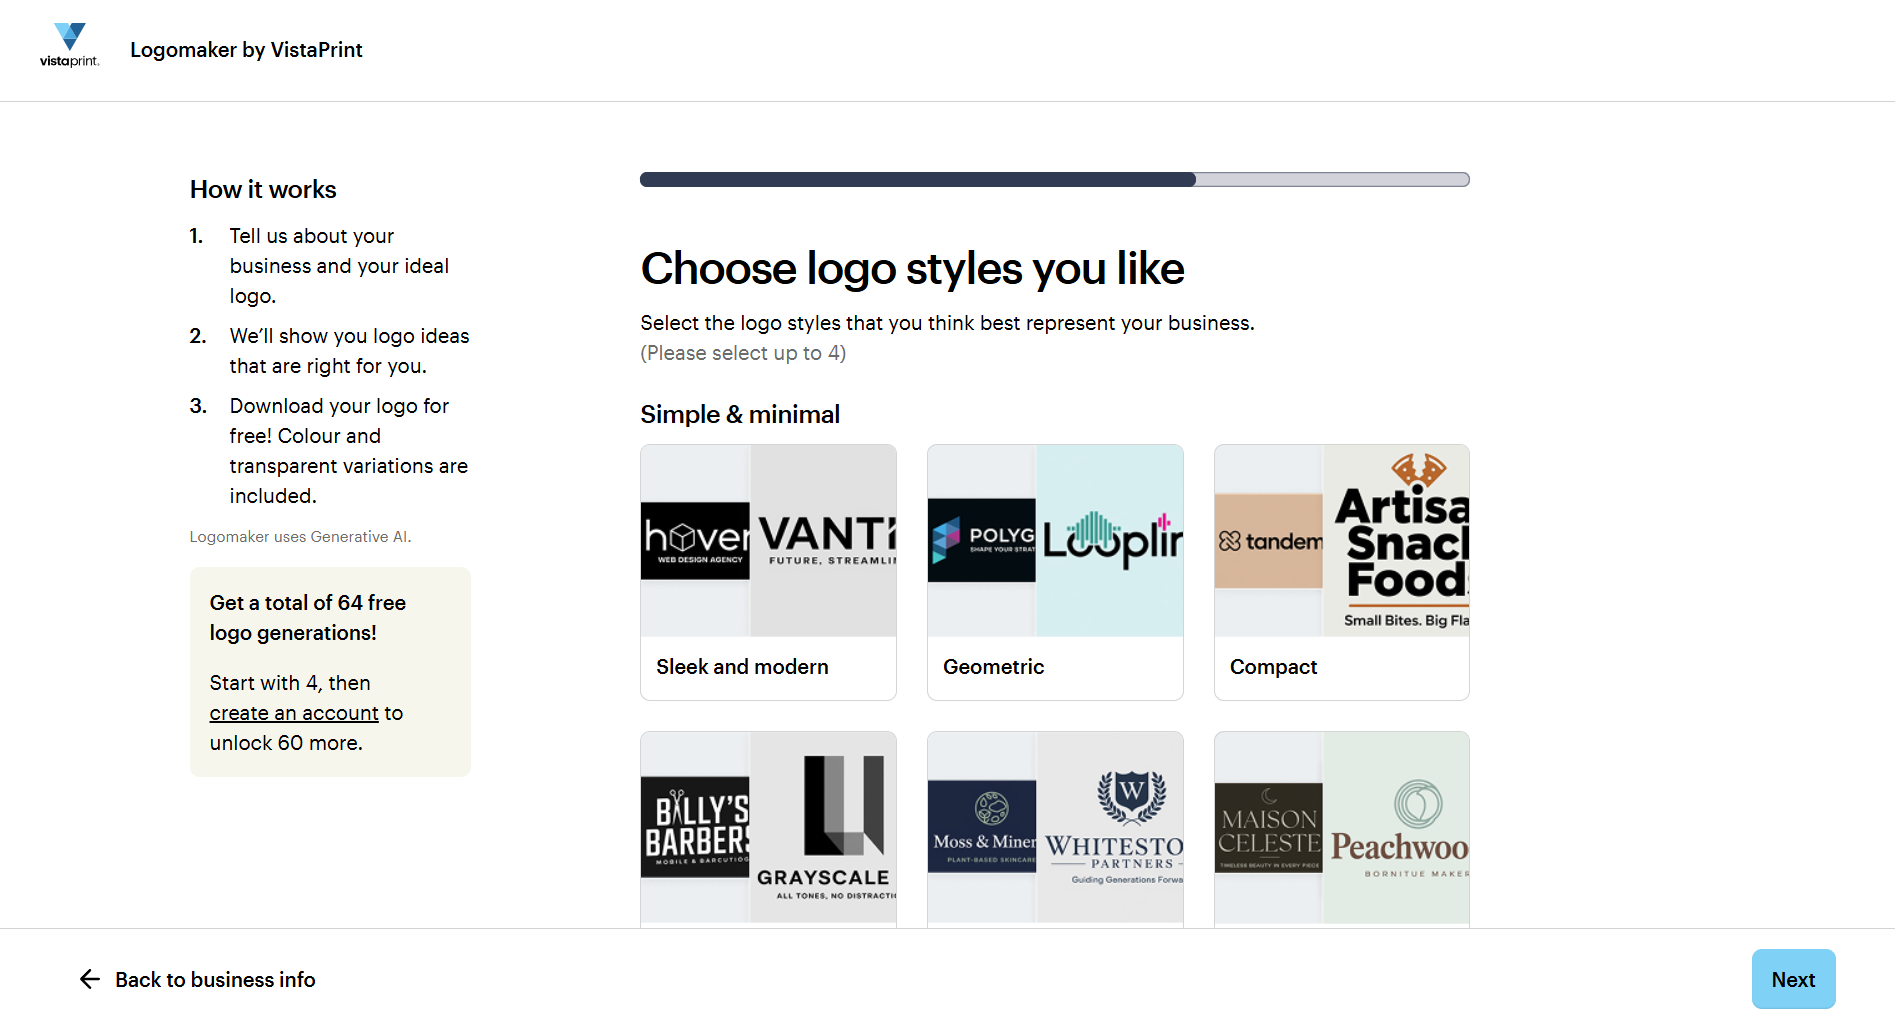Select the Compact logo style
The image size is (1895, 1025).
[1341, 572]
